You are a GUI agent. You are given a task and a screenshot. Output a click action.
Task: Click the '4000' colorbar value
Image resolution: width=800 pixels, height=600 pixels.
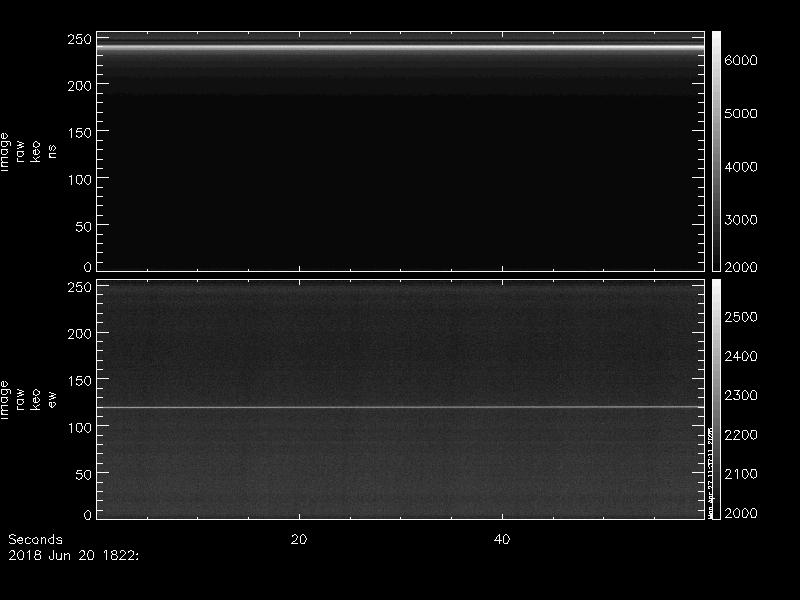tap(741, 167)
